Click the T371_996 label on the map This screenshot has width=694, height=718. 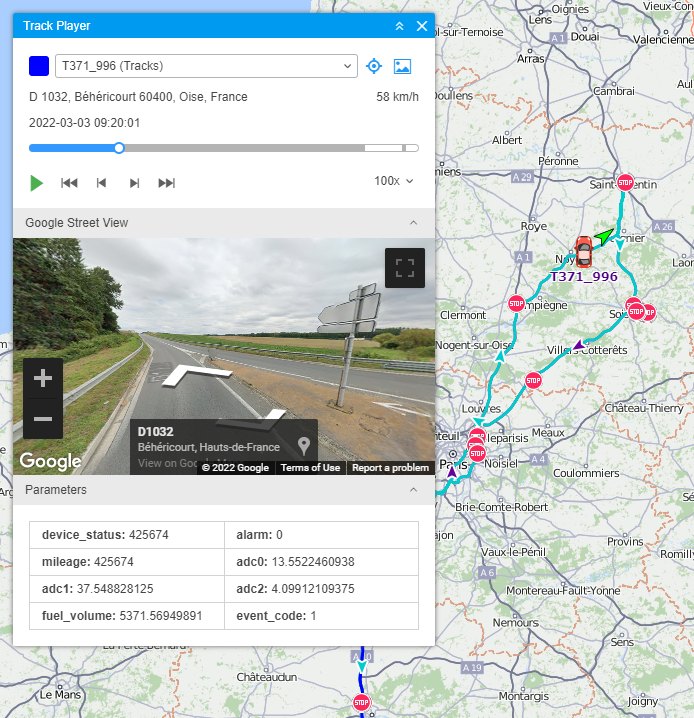click(x=584, y=277)
